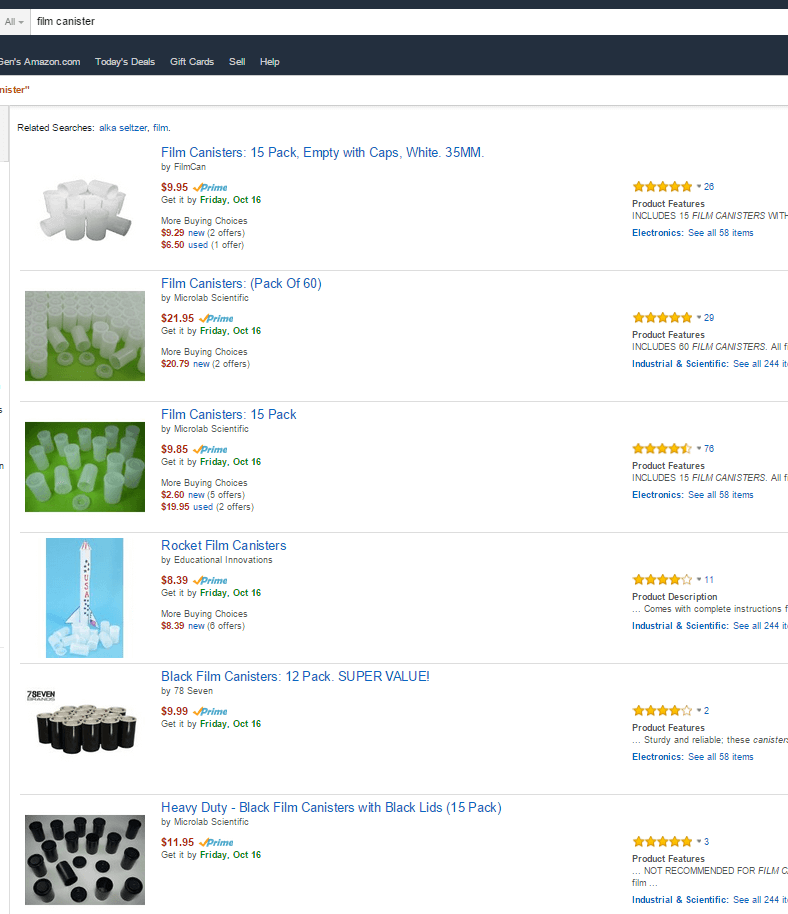Open the Help navigation link

269,62
